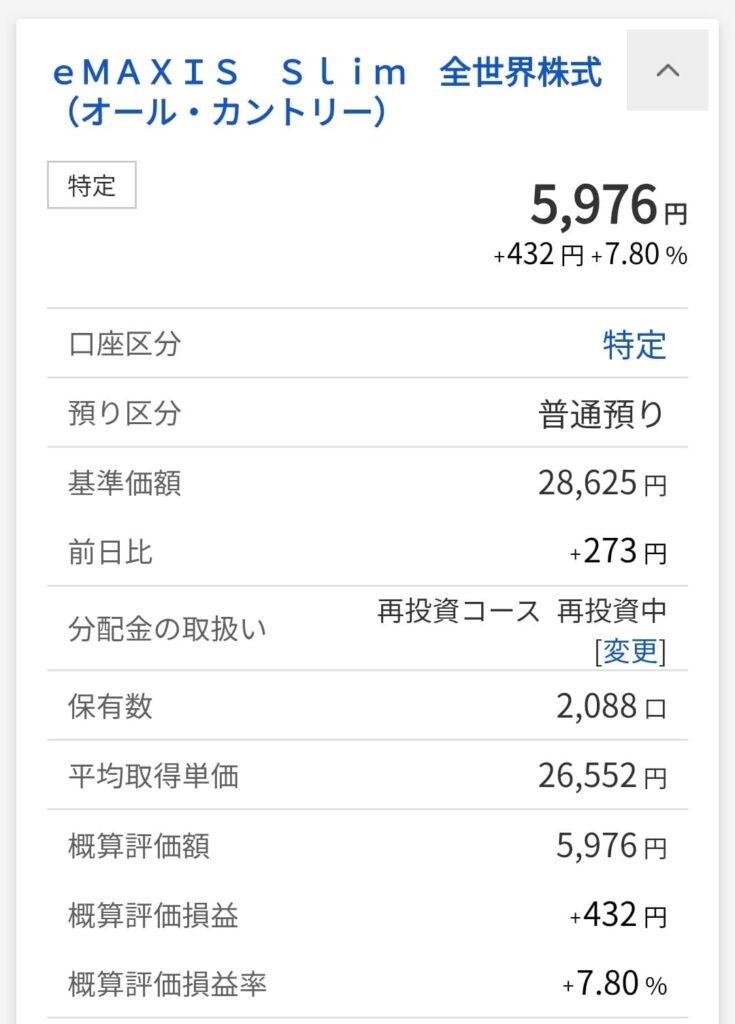Click the 26,552円 average acquisition price
Image resolution: width=735 pixels, height=1024 pixels.
point(602,775)
